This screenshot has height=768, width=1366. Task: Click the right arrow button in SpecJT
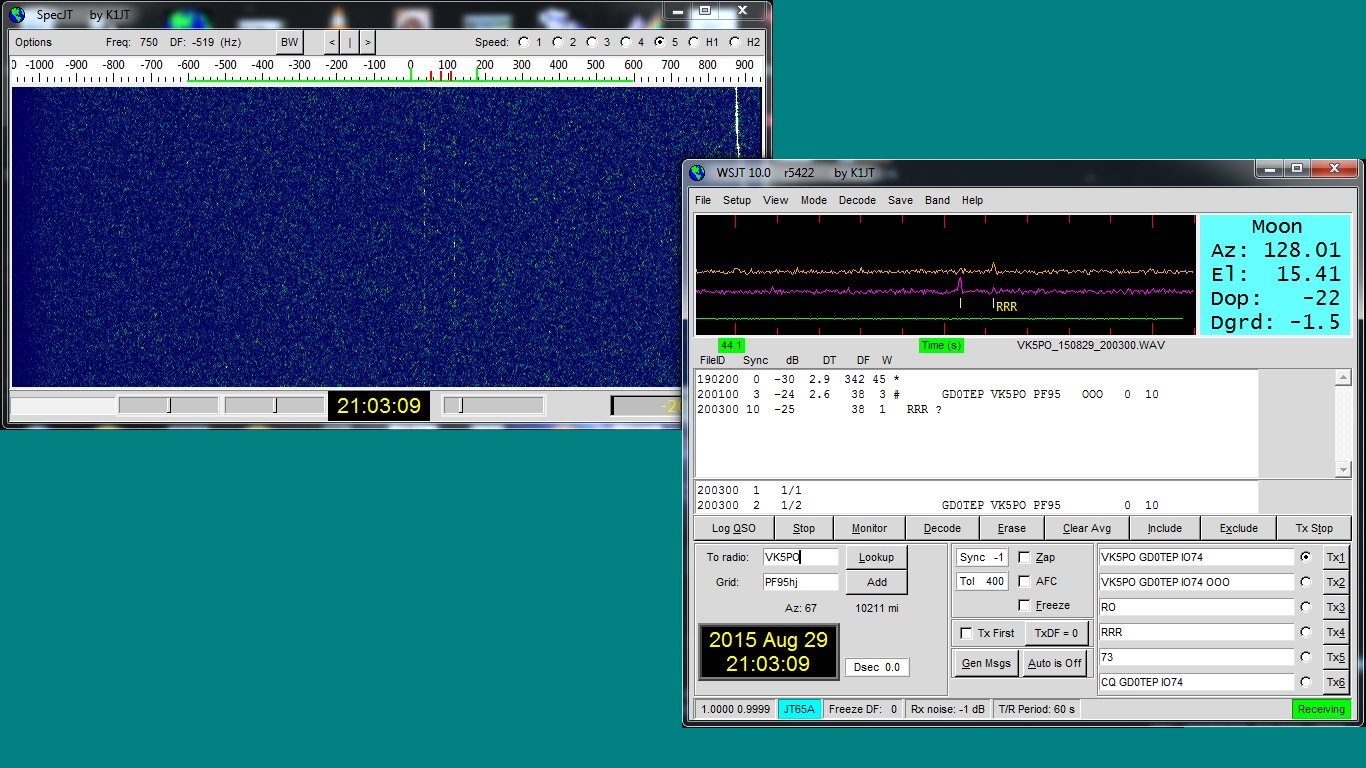(368, 42)
